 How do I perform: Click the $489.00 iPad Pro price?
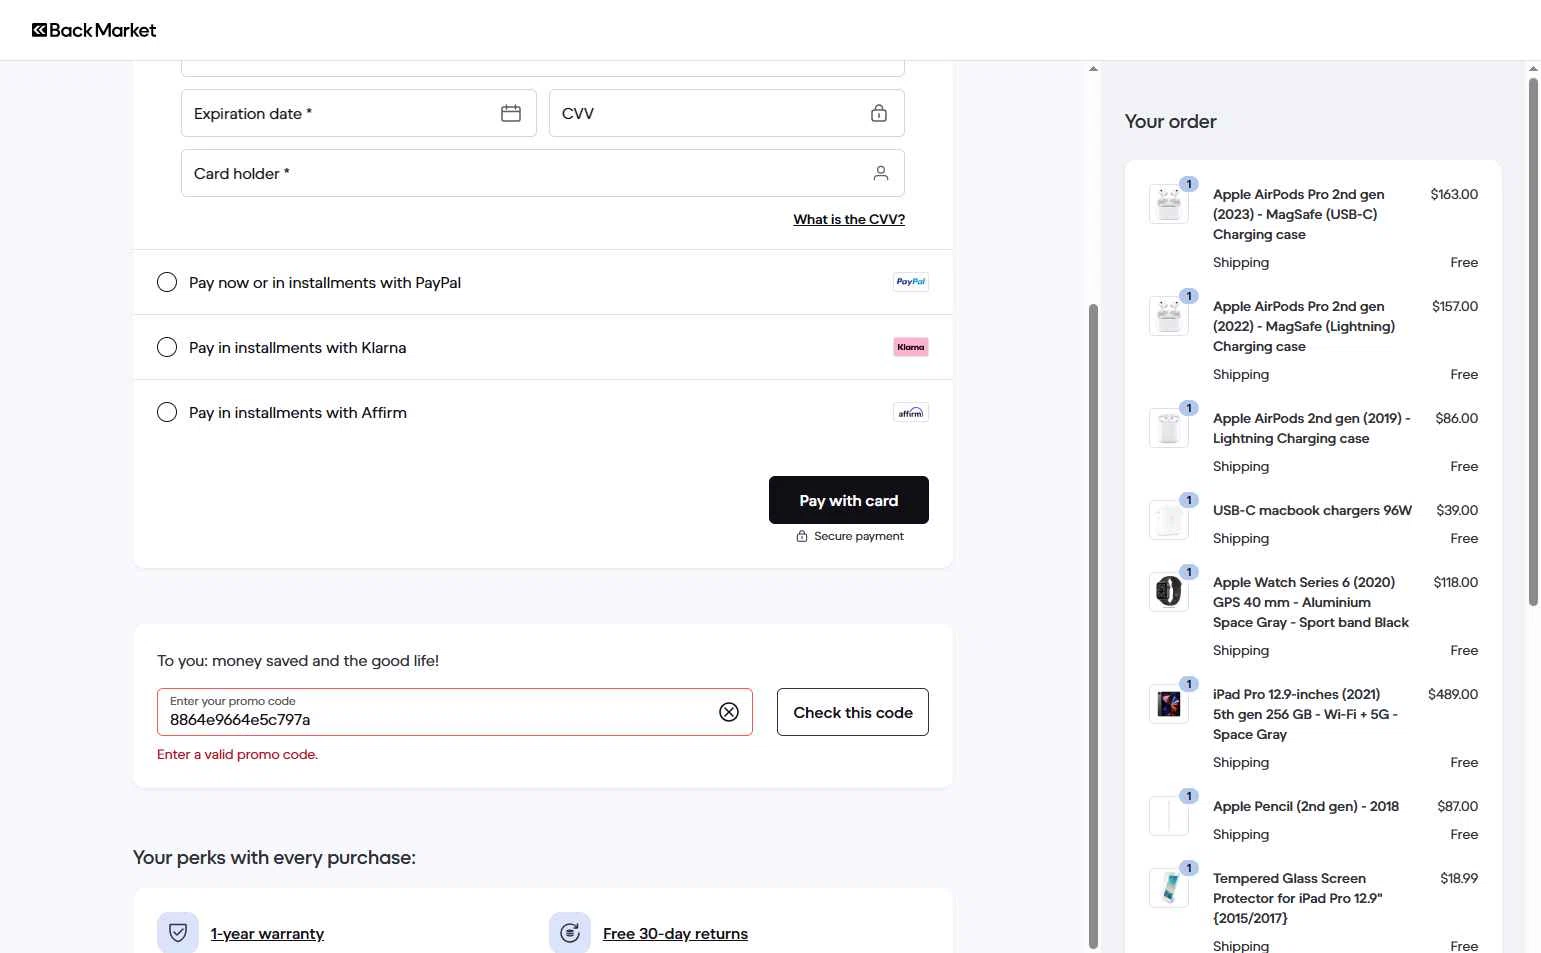coord(1453,694)
